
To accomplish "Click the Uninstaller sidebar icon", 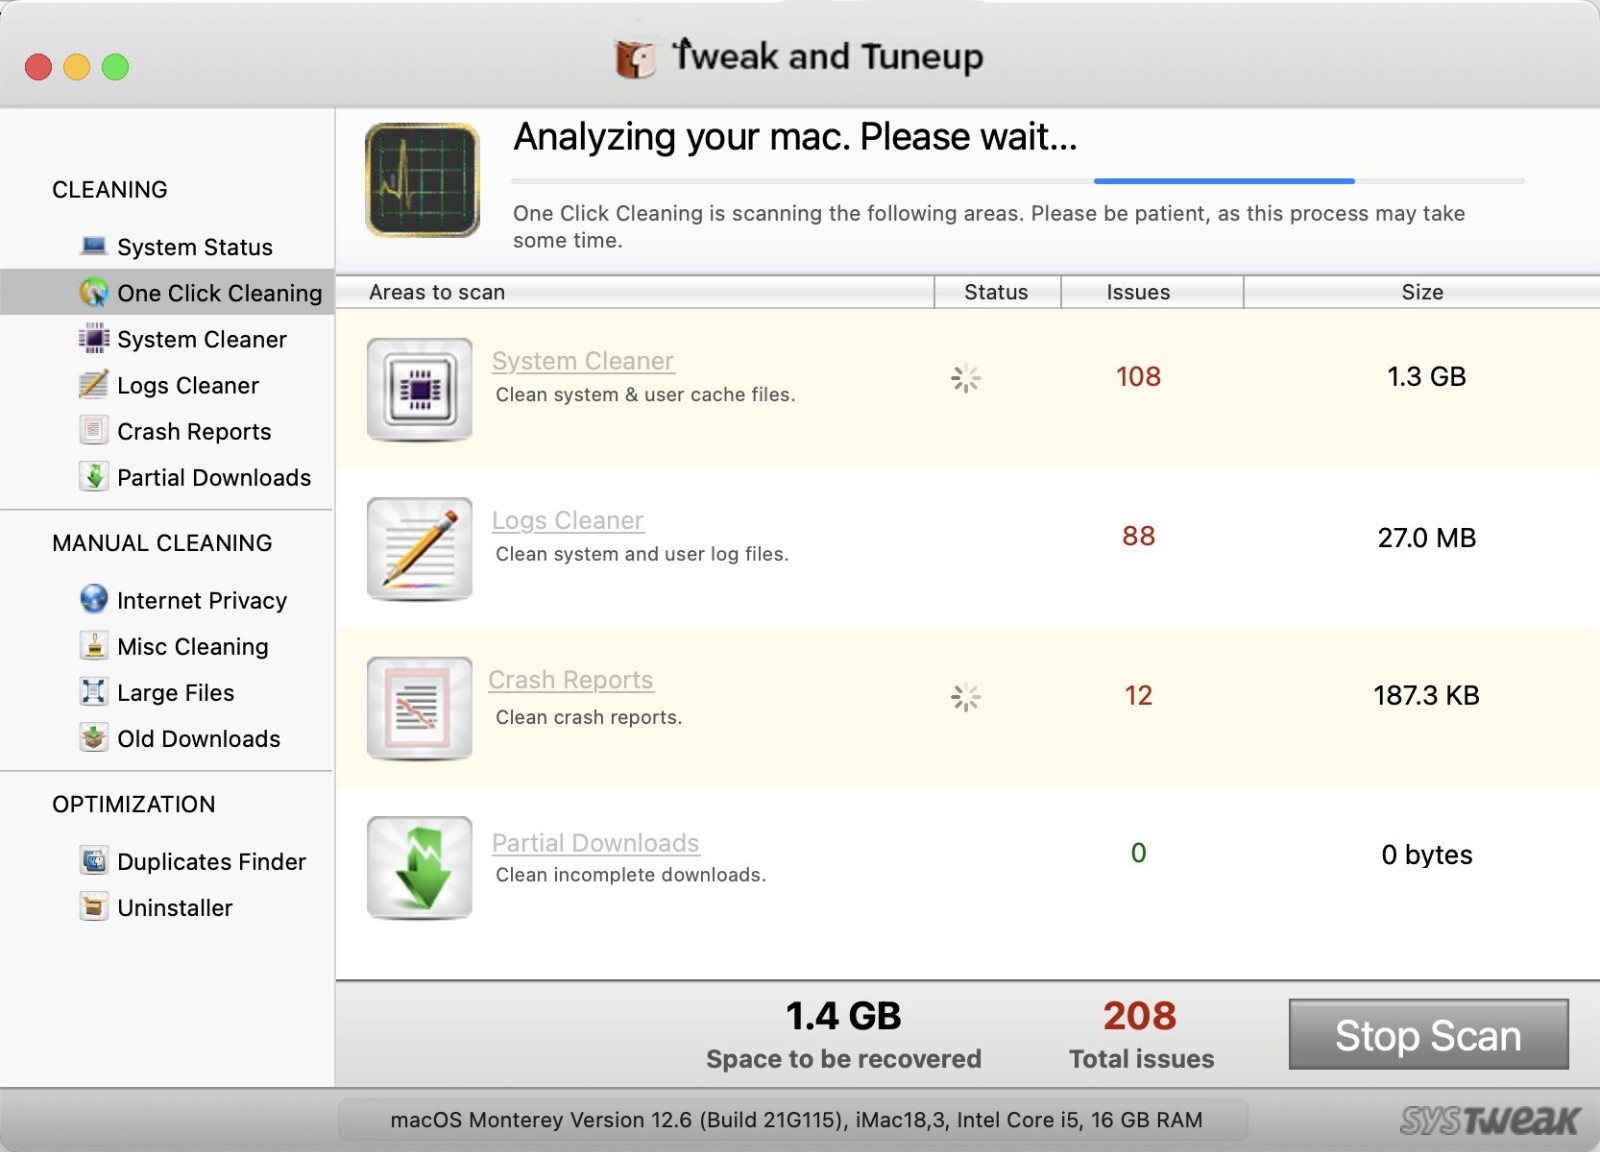I will (x=94, y=907).
